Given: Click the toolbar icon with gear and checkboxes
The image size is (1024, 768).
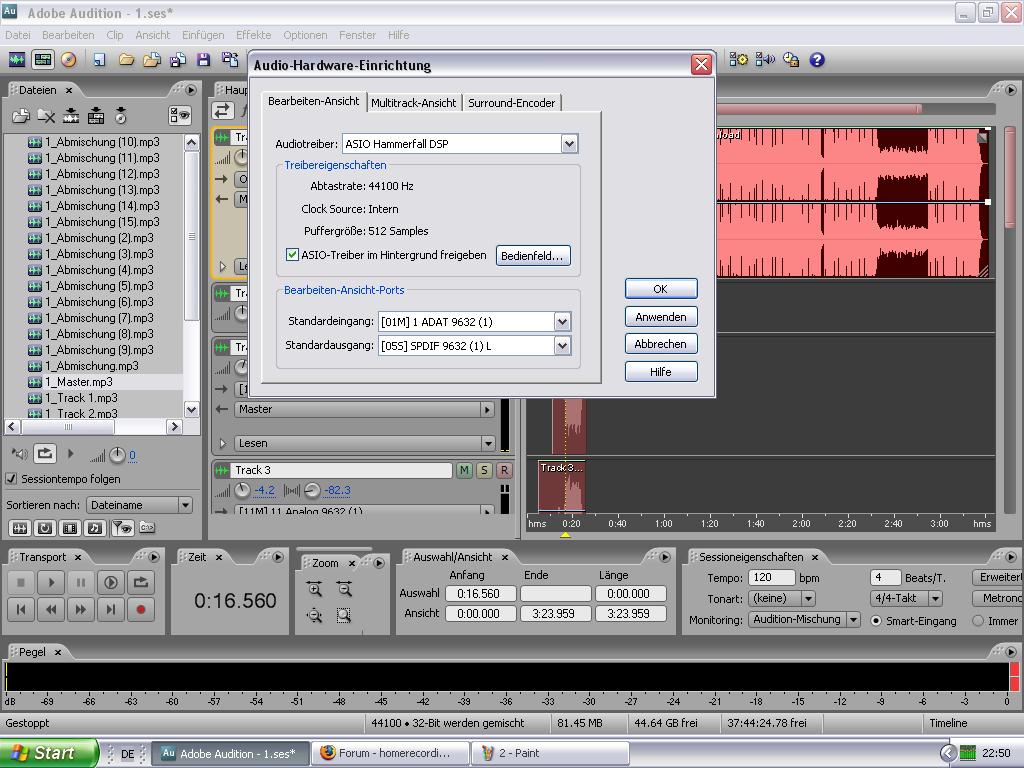Looking at the screenshot, I should click(739, 60).
